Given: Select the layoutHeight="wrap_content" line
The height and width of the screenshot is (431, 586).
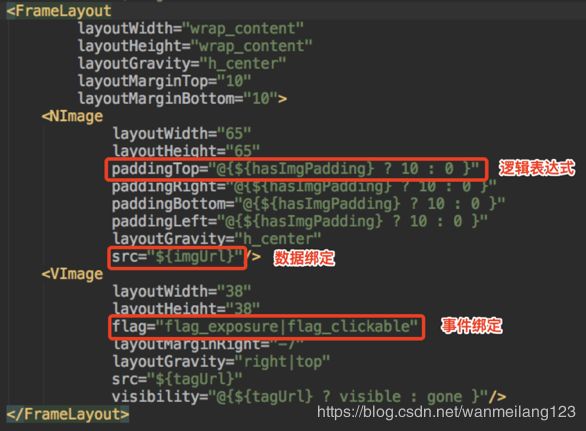Looking at the screenshot, I should pos(195,46).
